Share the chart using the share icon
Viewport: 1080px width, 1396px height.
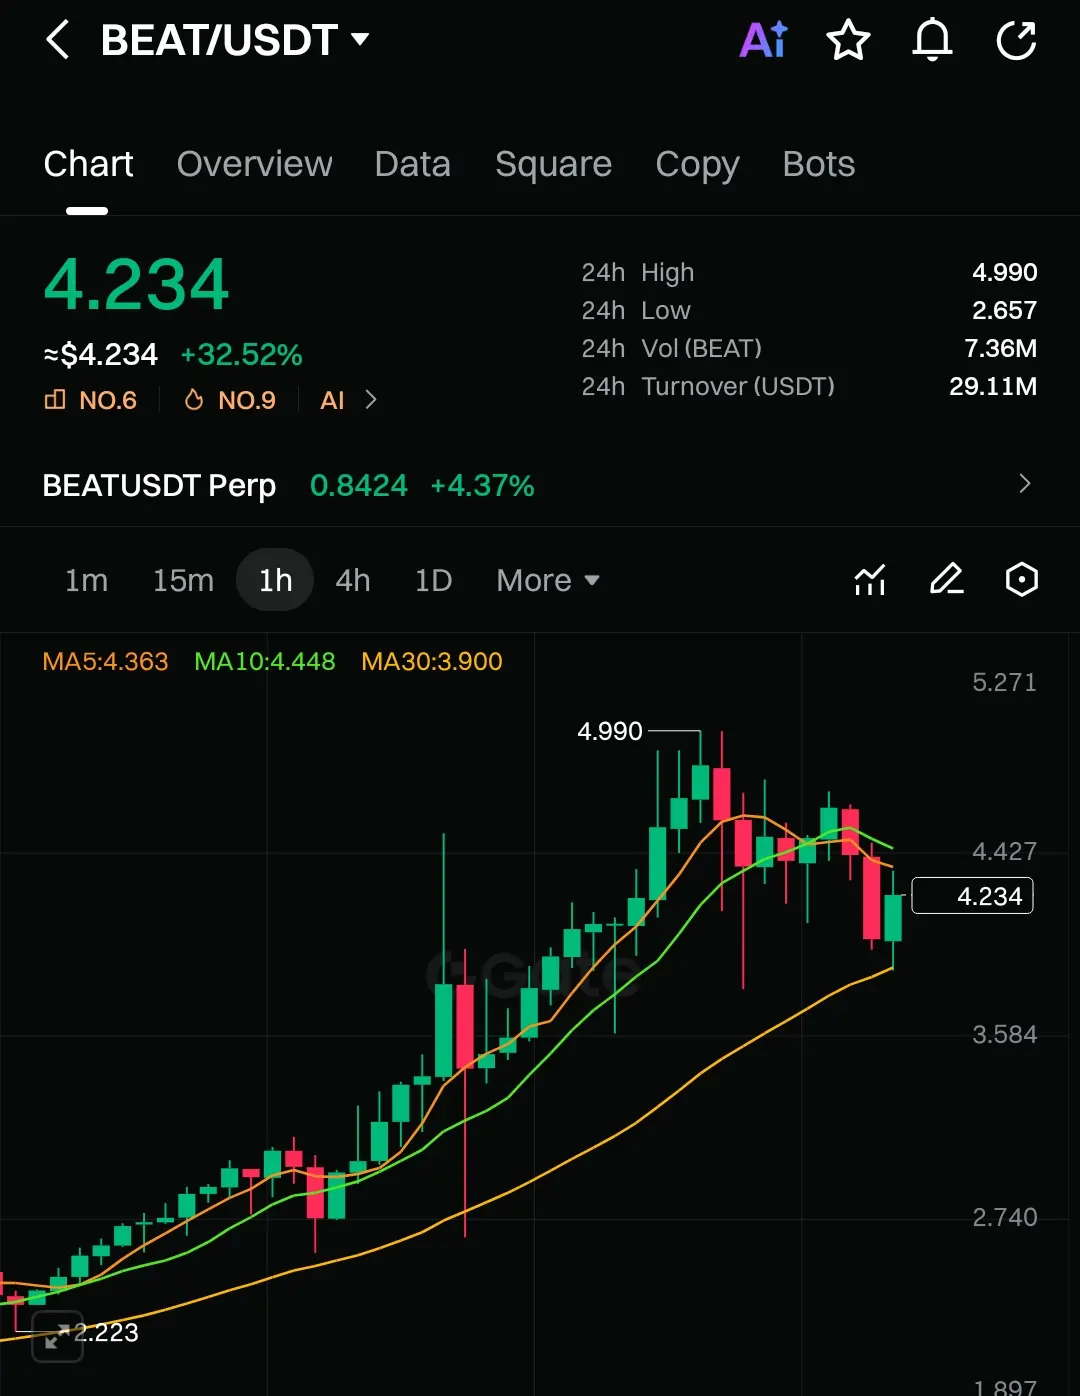pos(1016,40)
